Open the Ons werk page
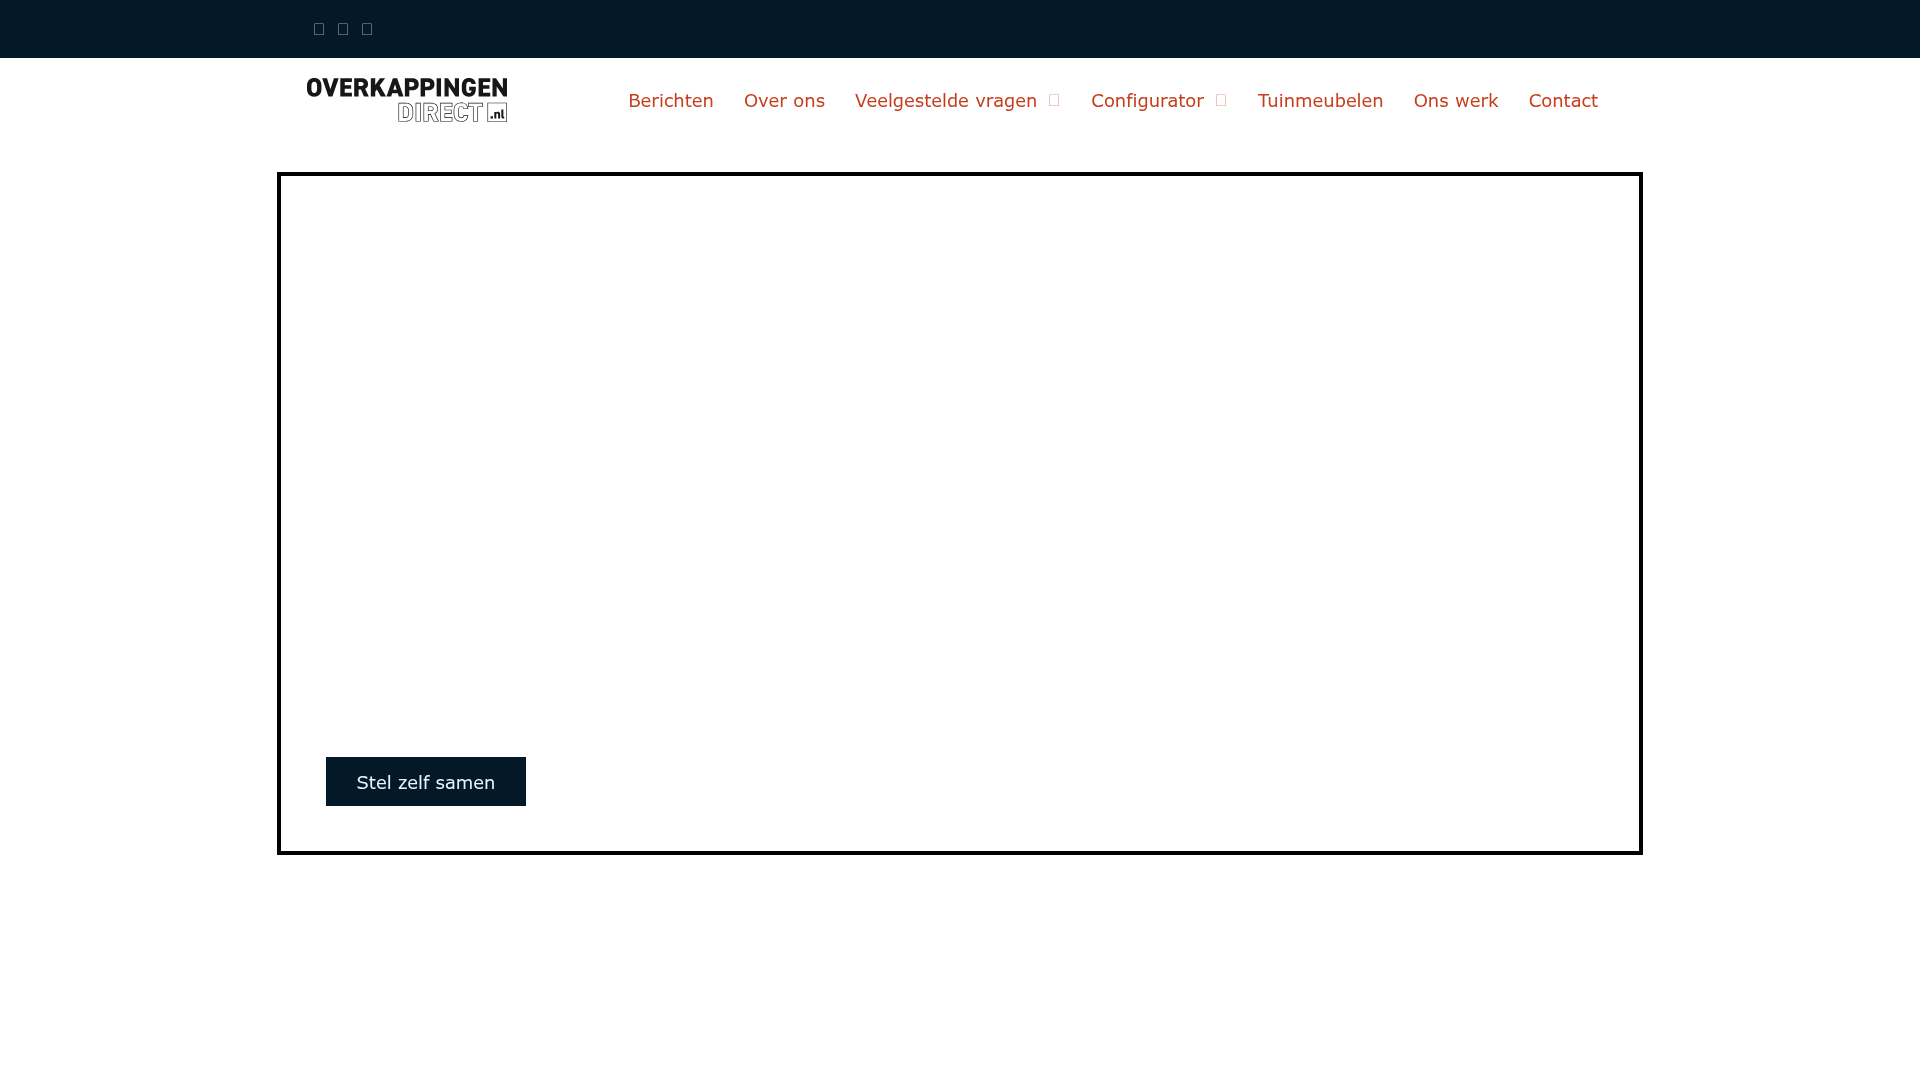The image size is (1920, 1080). (1456, 100)
